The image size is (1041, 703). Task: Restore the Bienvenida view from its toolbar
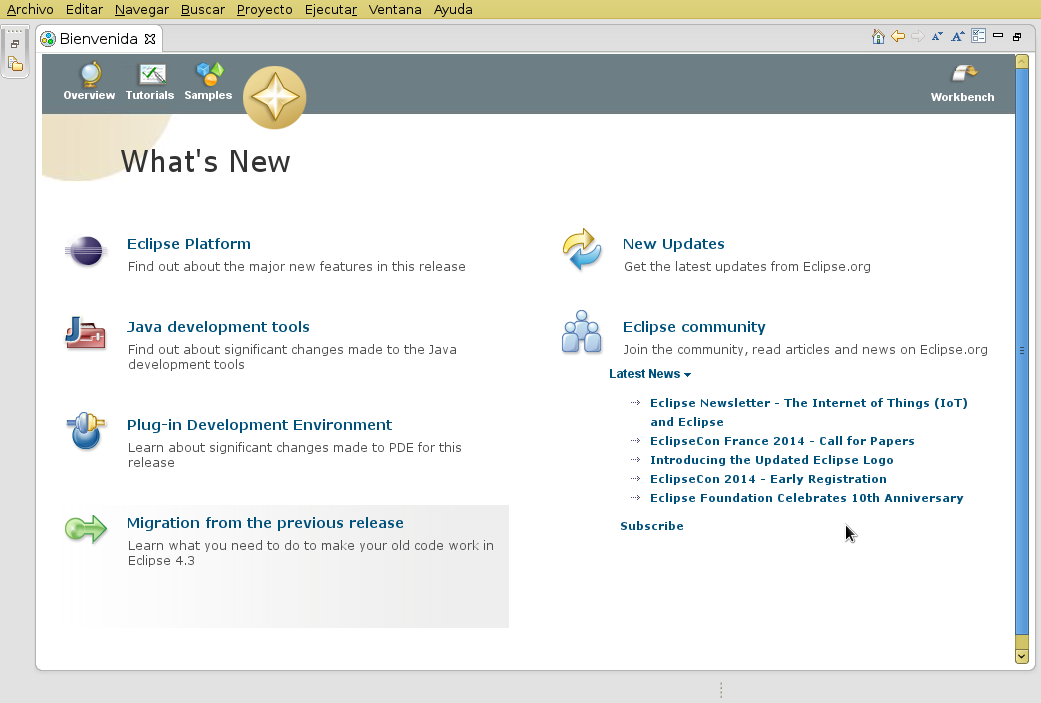click(1017, 37)
